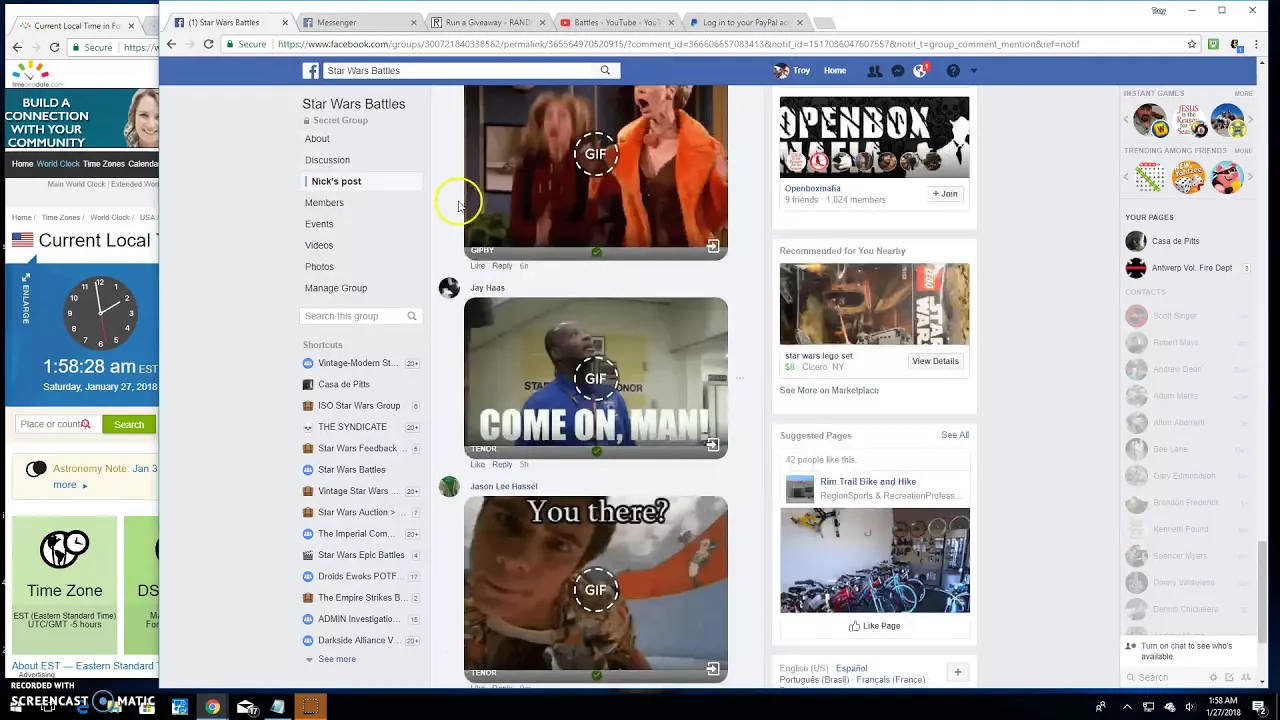
Task: Click the Chrome back arrow in the Facebook window
Action: (x=171, y=44)
